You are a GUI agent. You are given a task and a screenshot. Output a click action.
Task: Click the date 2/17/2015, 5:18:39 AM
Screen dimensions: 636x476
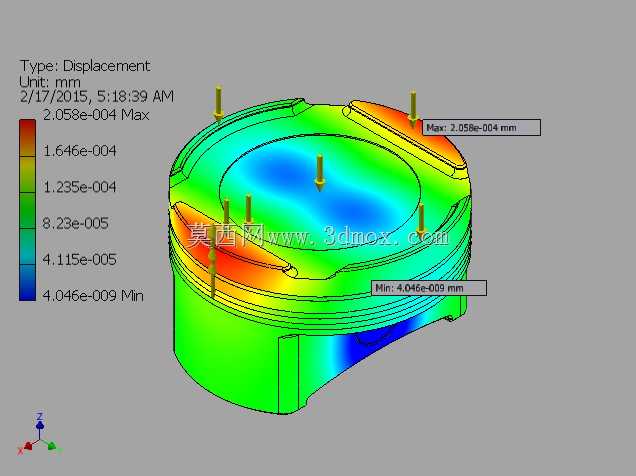tap(97, 96)
